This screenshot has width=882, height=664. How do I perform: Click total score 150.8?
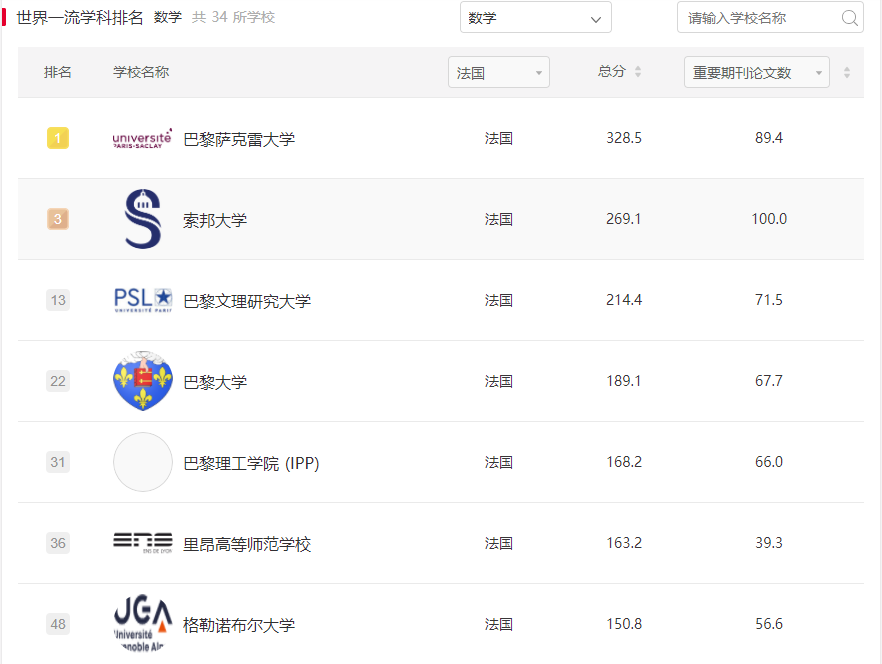(624, 624)
